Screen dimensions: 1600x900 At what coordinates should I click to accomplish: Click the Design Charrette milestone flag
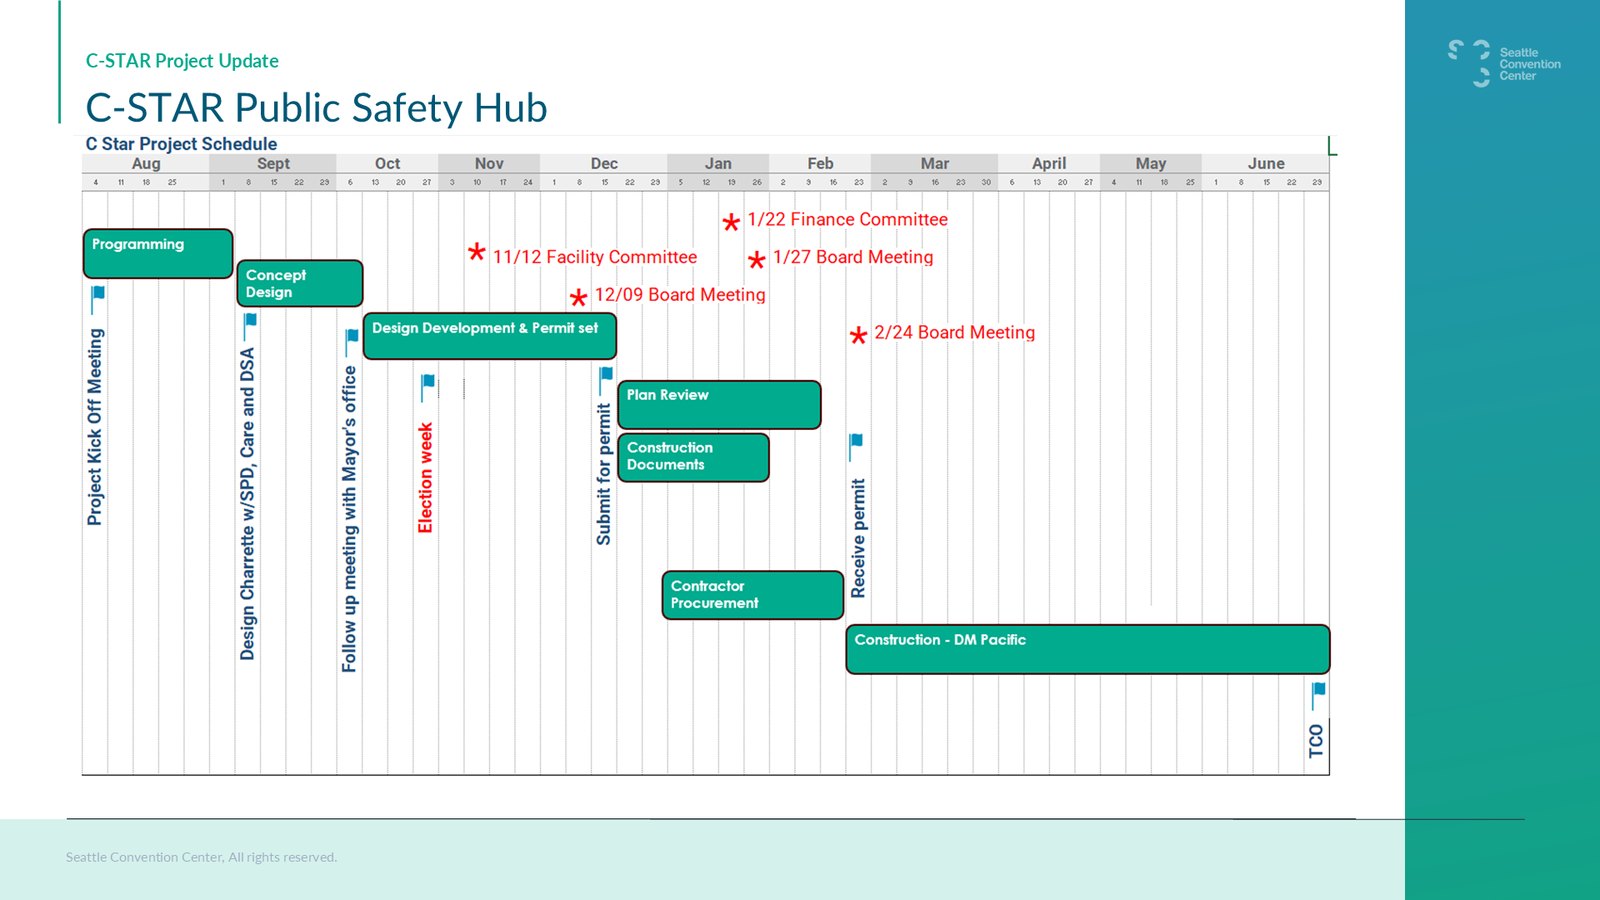pyautogui.click(x=250, y=325)
